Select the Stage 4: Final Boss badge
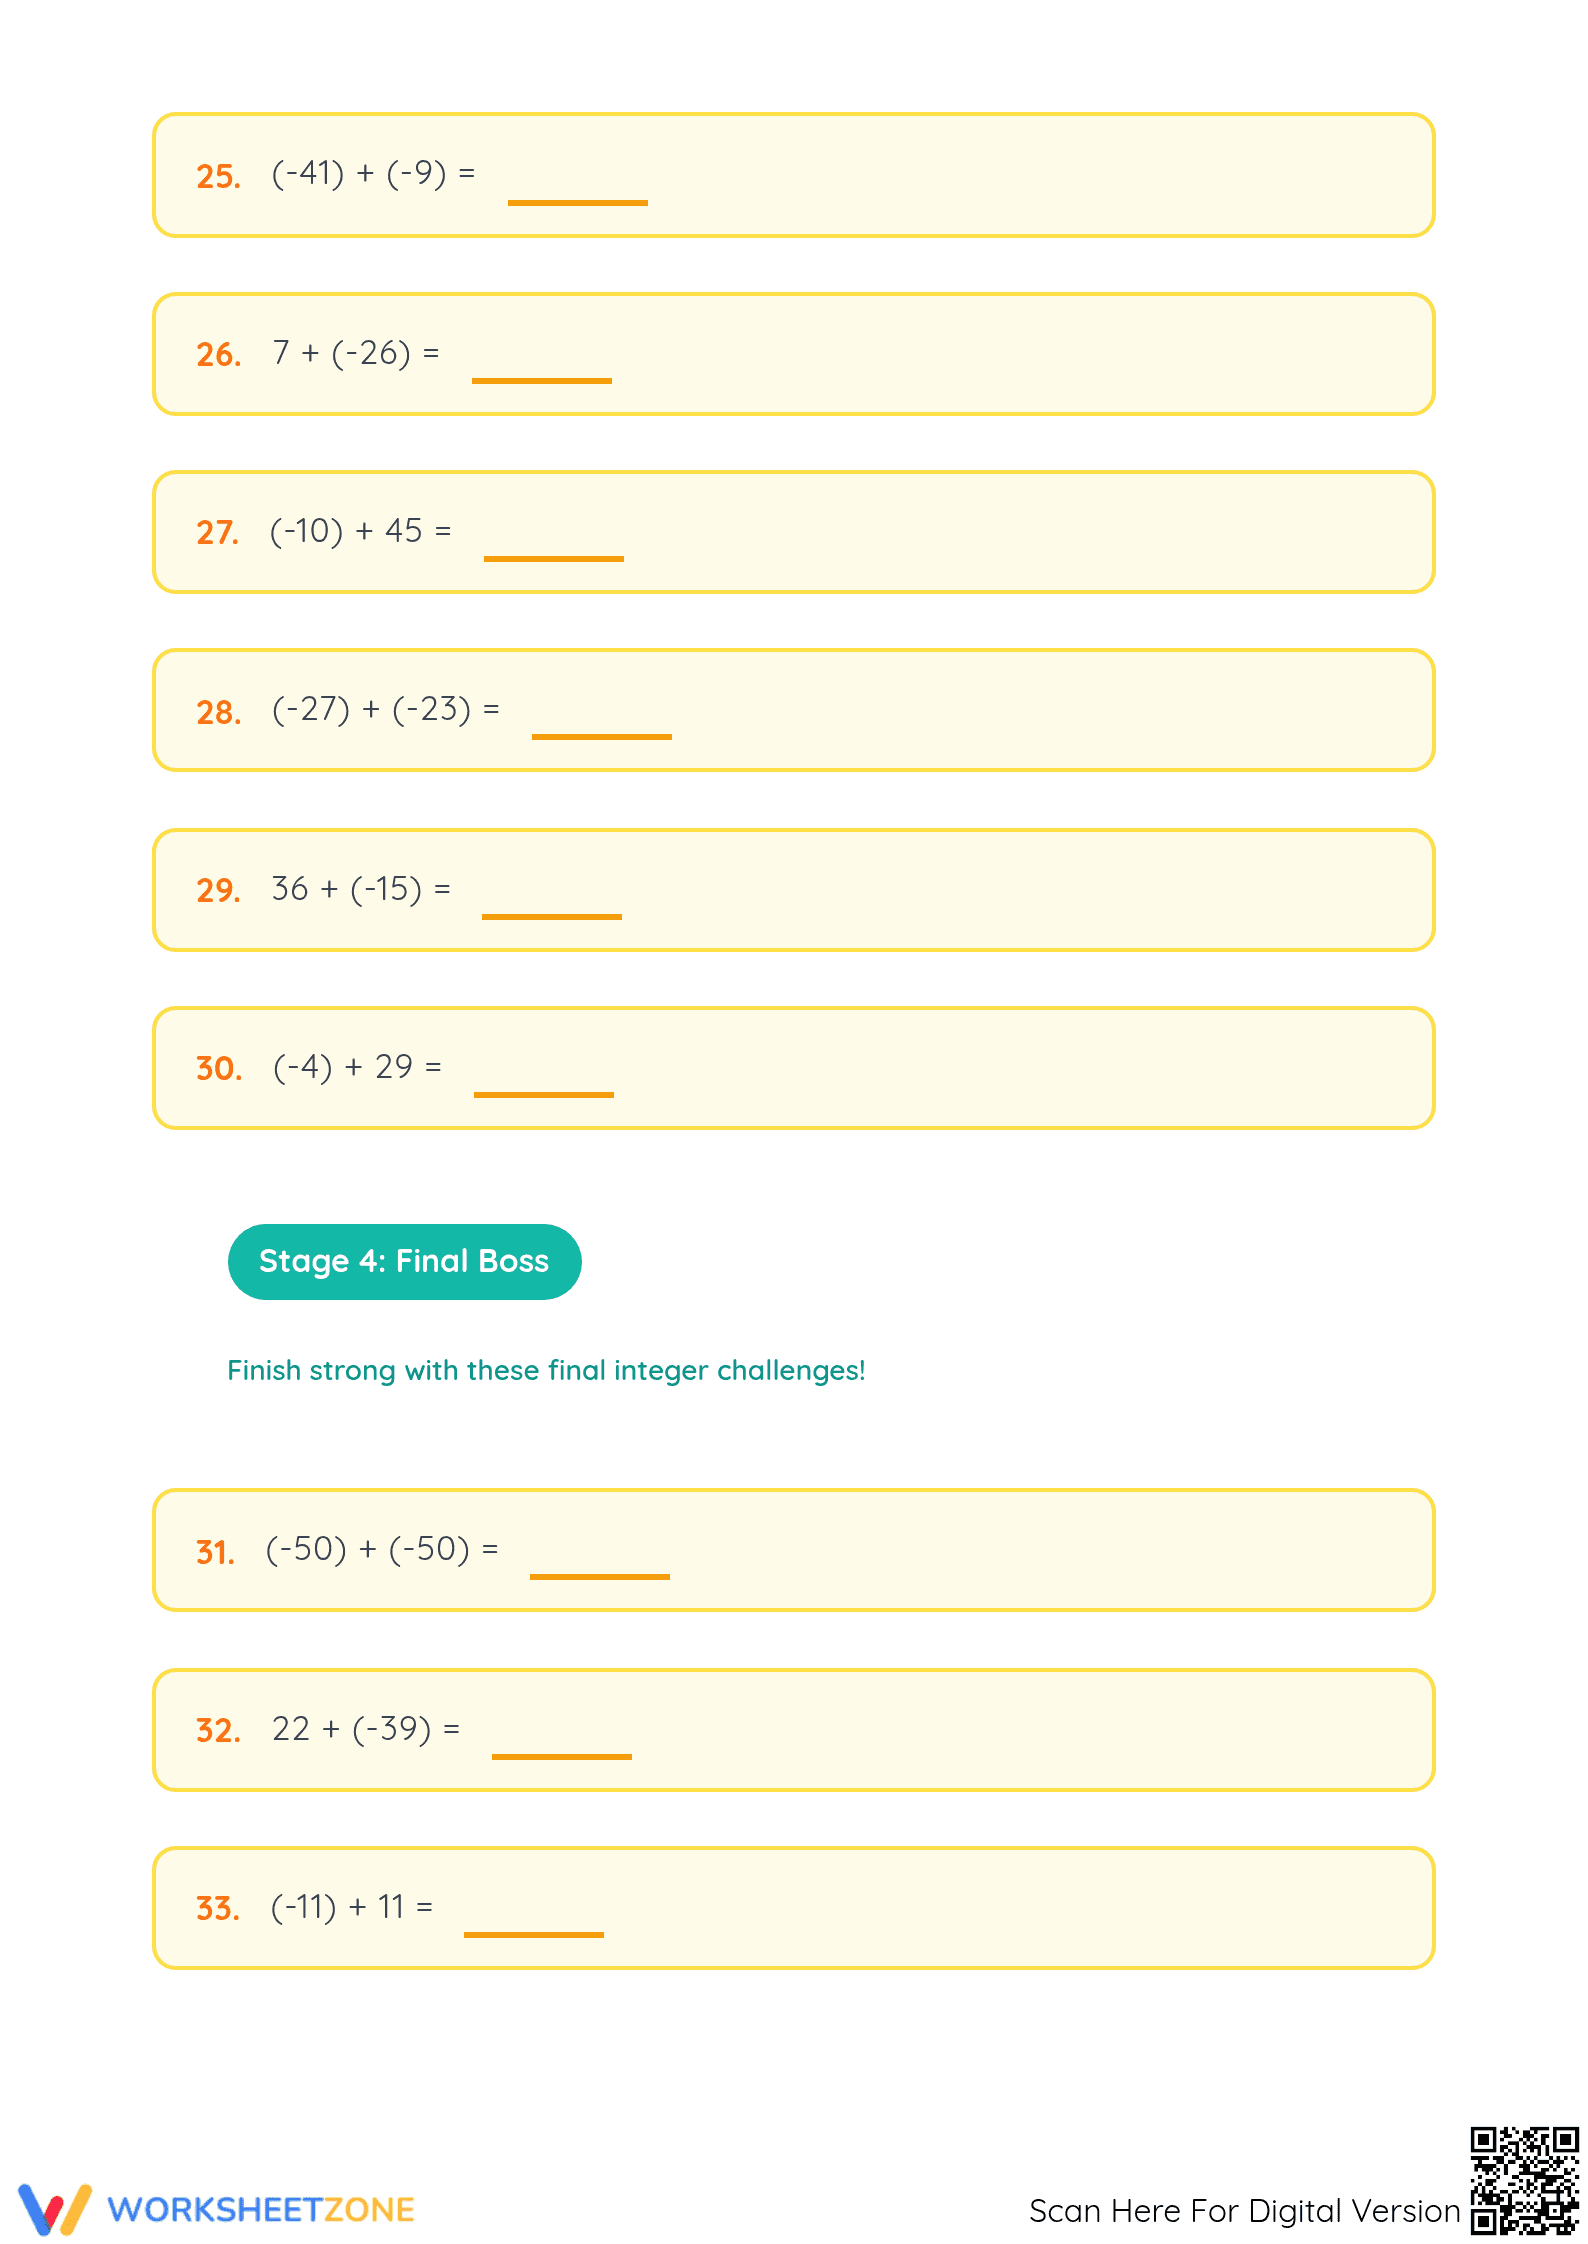The height and width of the screenshot is (2244, 1588). click(x=405, y=1262)
